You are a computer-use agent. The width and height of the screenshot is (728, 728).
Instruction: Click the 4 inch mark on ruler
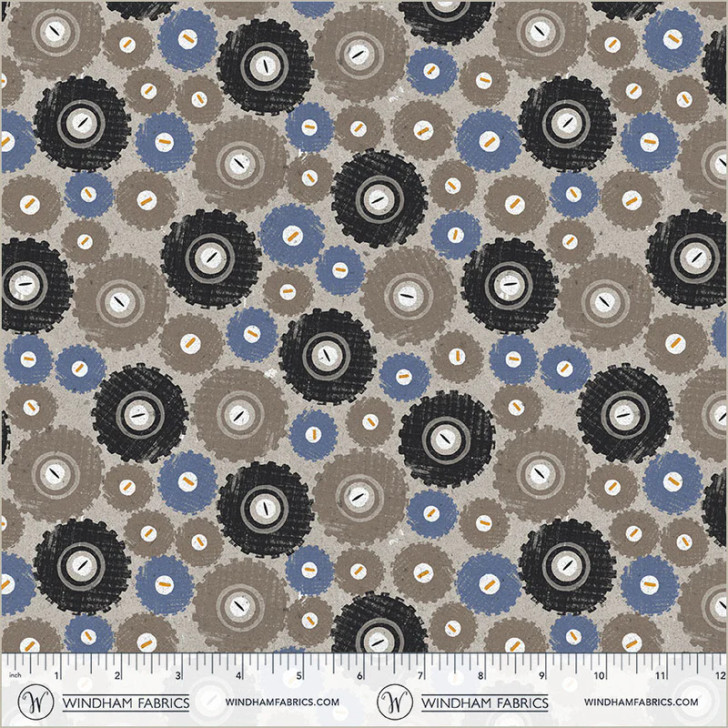coord(239,673)
